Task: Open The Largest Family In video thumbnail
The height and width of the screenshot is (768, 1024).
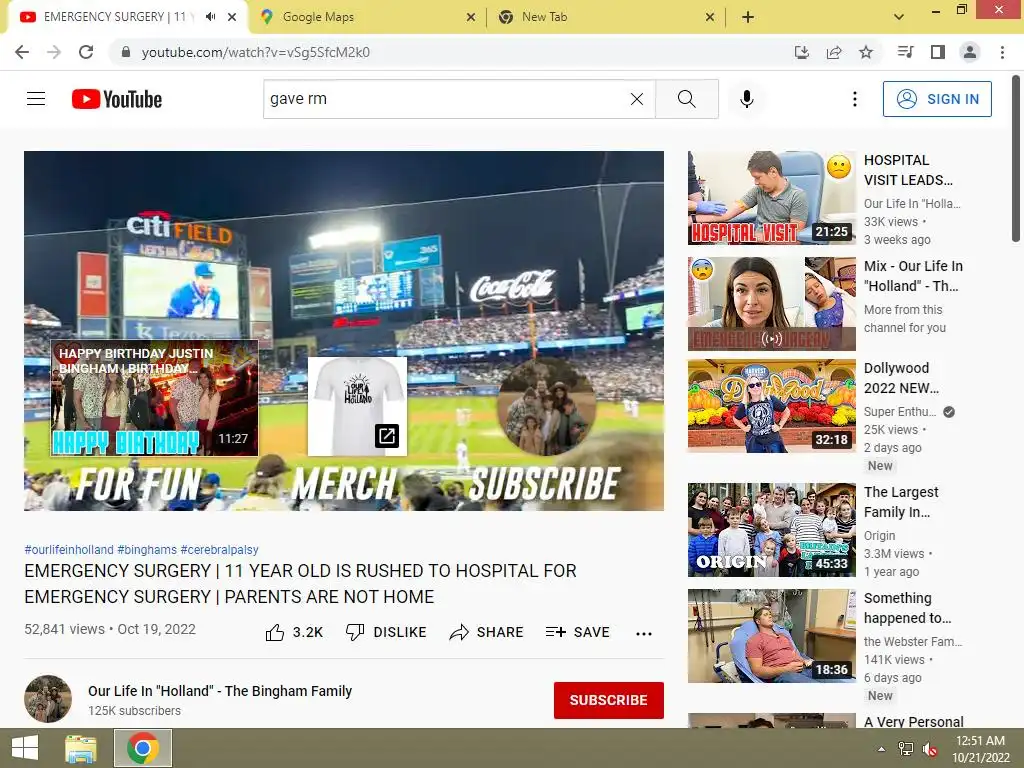Action: click(x=771, y=530)
